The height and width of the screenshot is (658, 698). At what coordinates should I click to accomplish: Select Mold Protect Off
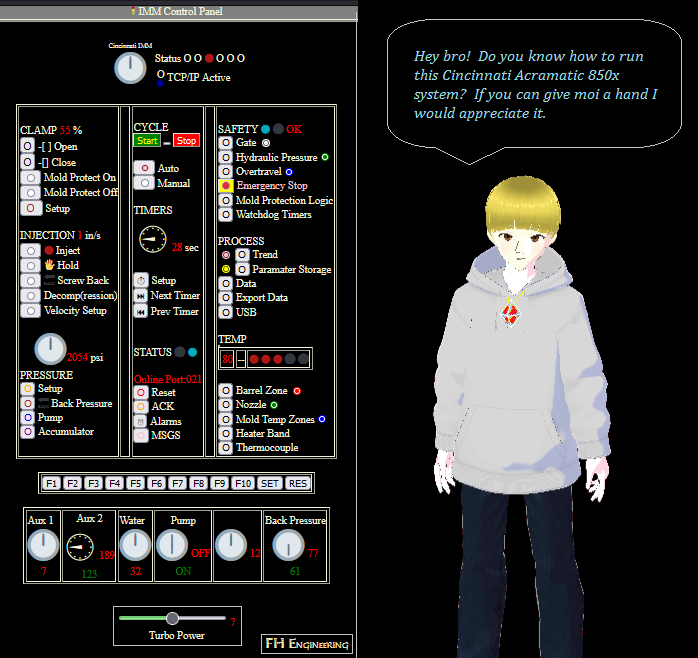point(31,193)
